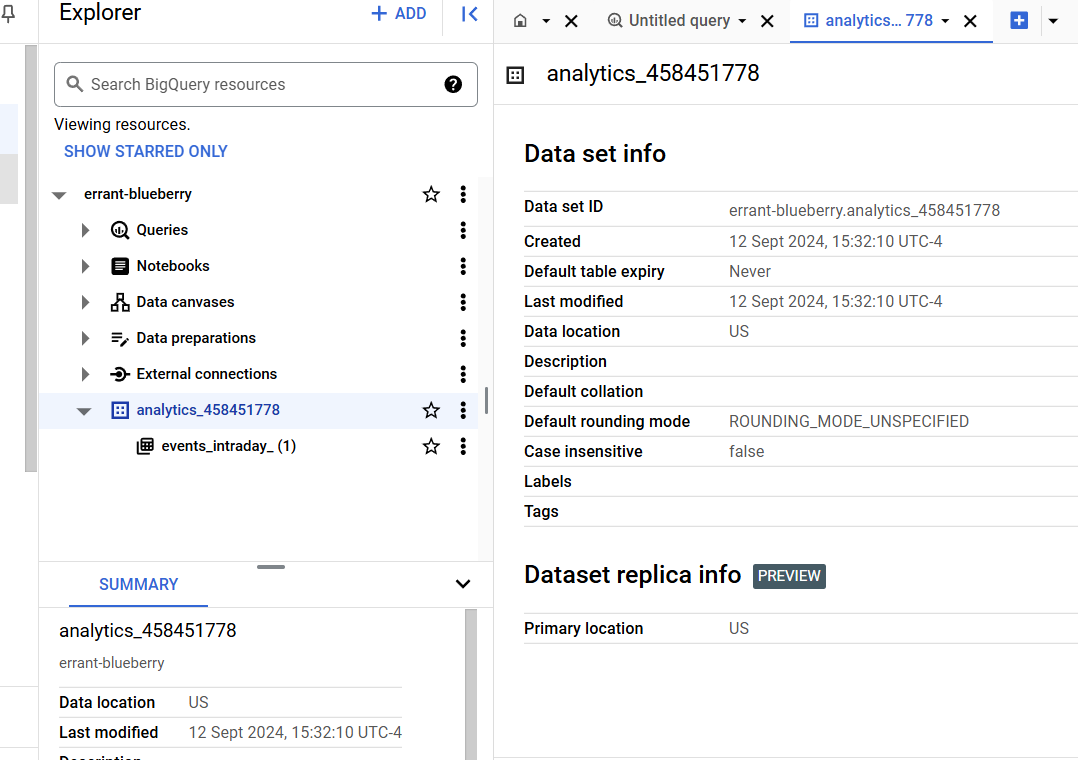This screenshot has width=1078, height=760.
Task: Expand the External connections node
Action: click(85, 374)
